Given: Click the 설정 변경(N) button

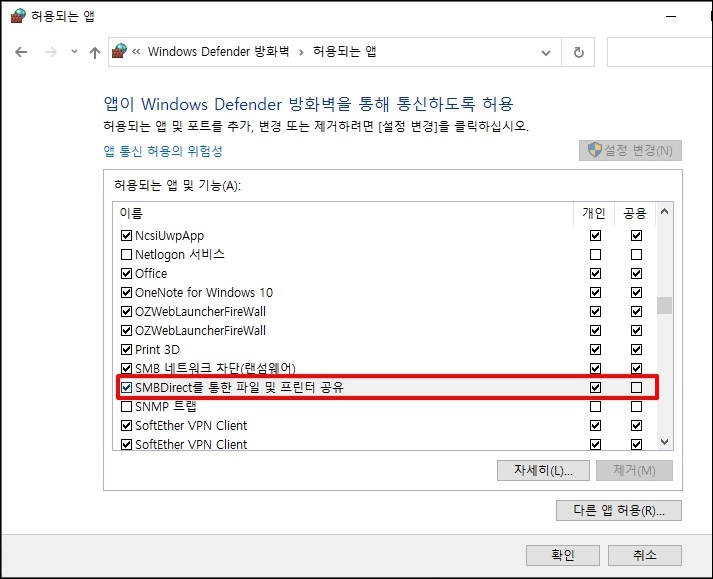Looking at the screenshot, I should pyautogui.click(x=630, y=150).
